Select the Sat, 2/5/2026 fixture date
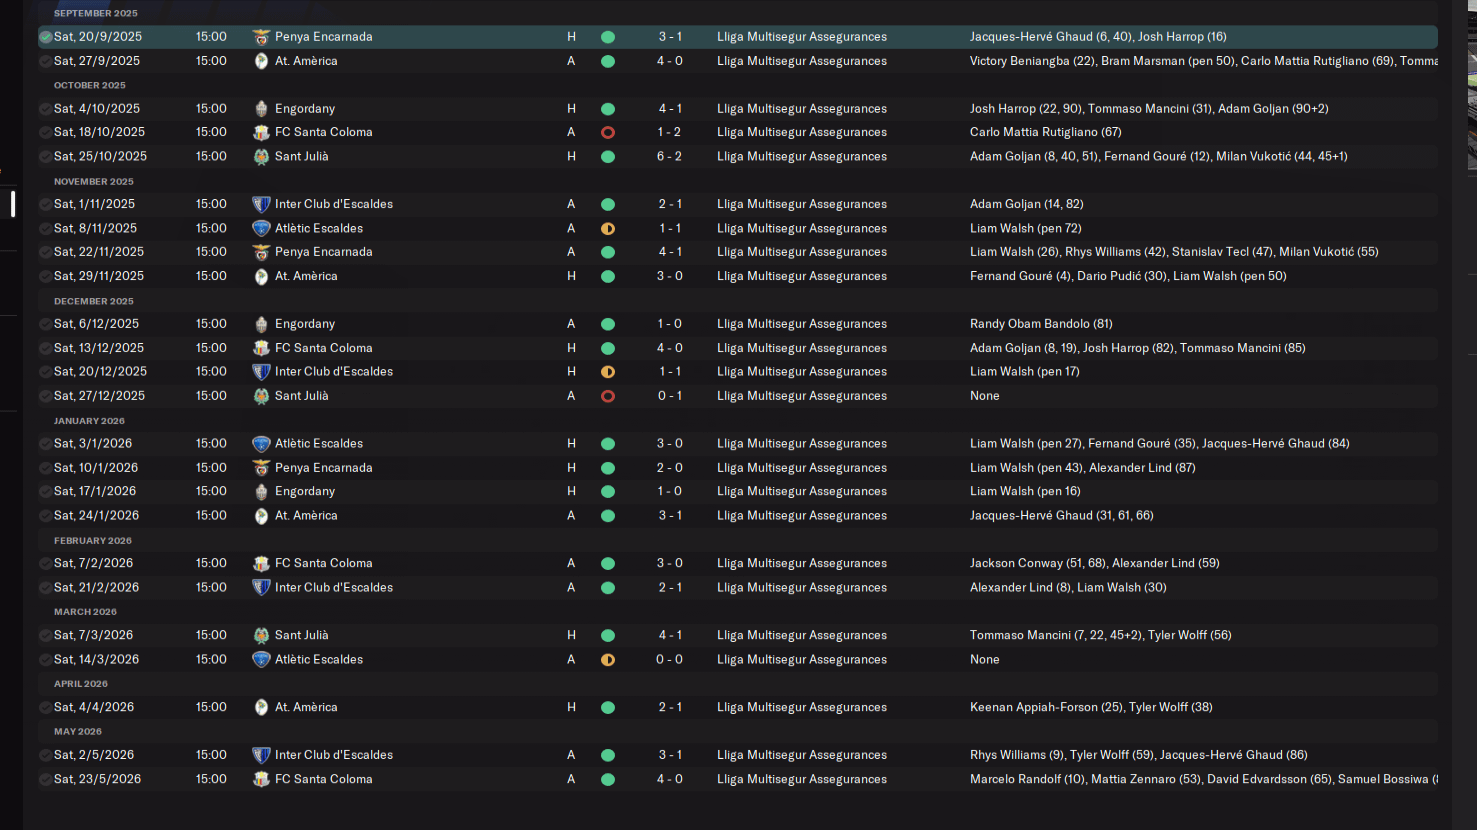The width and height of the screenshot is (1477, 830). (x=97, y=755)
